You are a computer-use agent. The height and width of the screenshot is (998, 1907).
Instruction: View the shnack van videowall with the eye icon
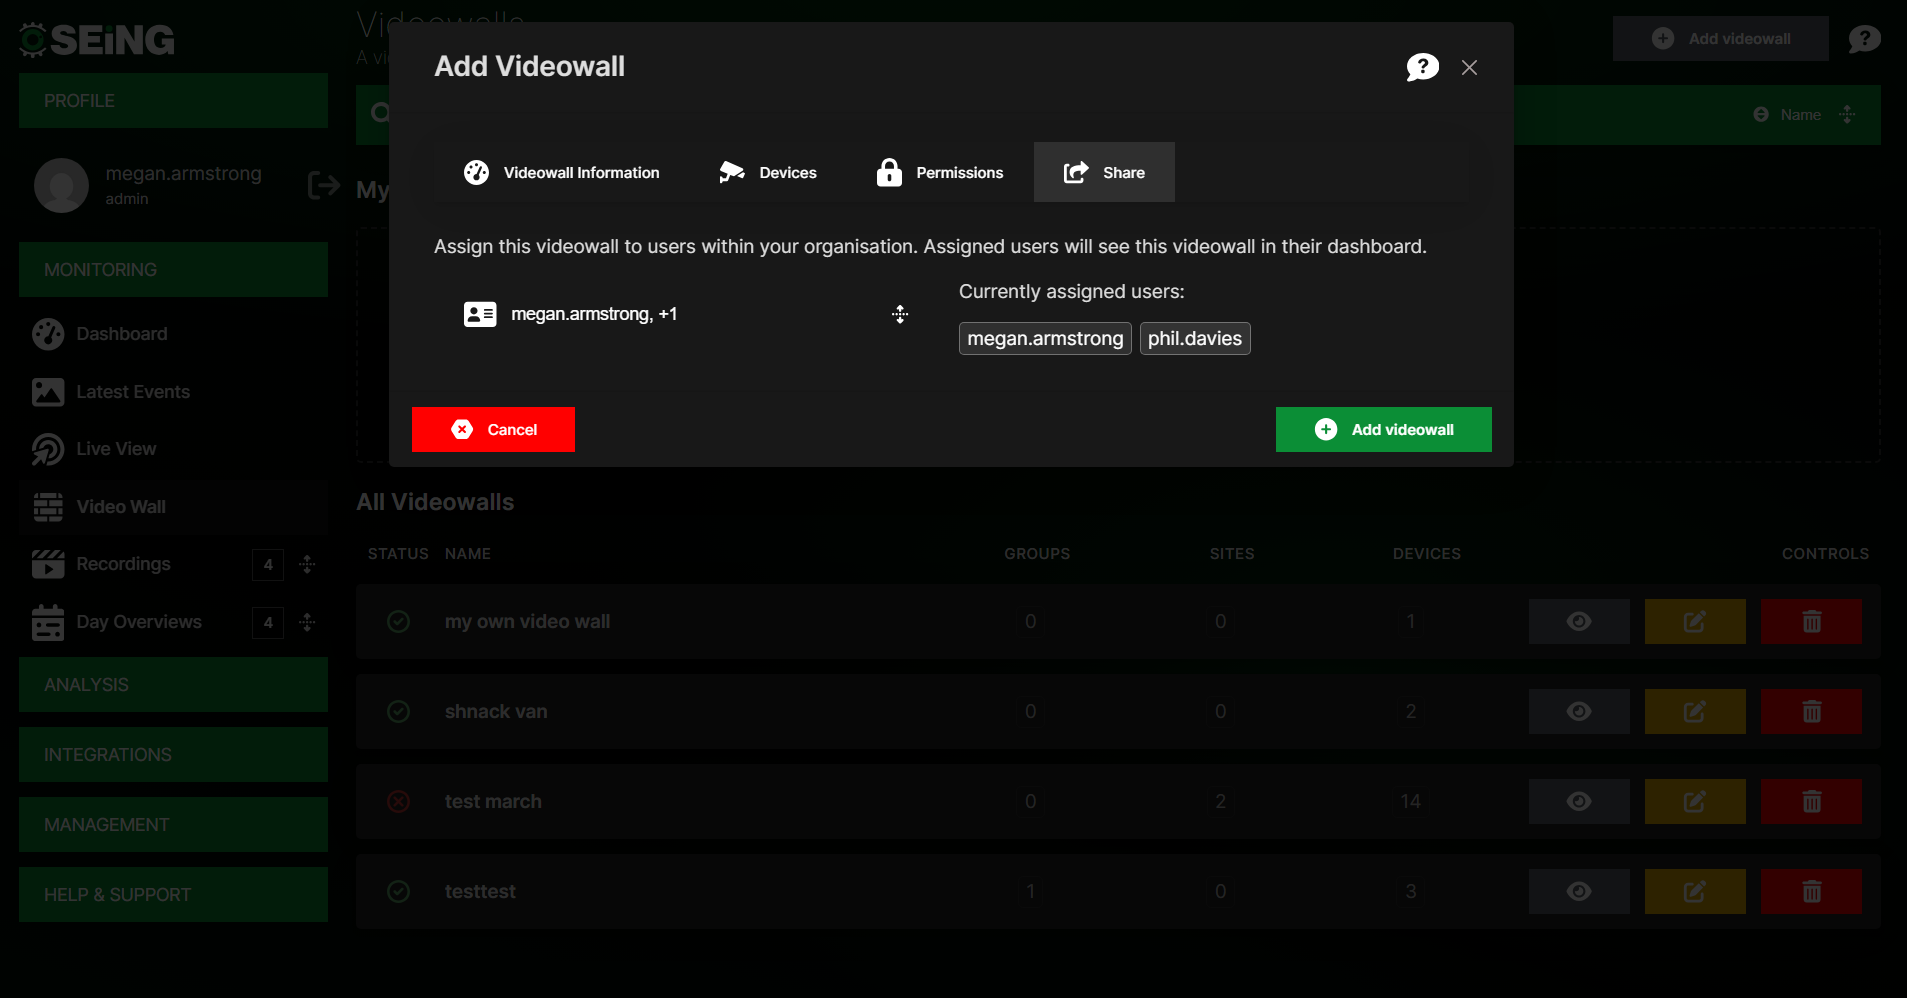tap(1578, 711)
